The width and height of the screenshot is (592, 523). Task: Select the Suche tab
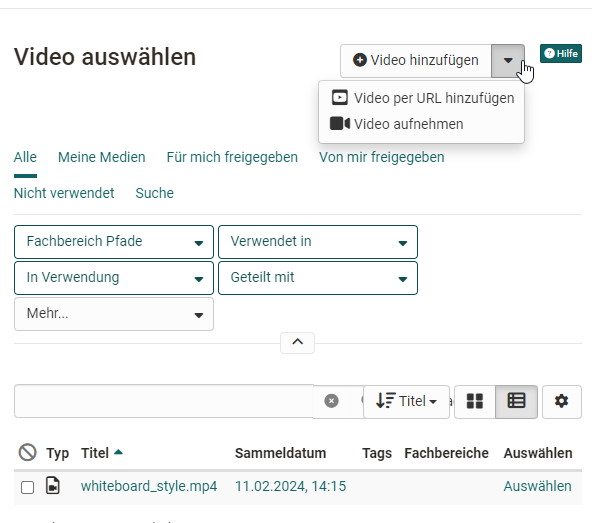point(154,193)
